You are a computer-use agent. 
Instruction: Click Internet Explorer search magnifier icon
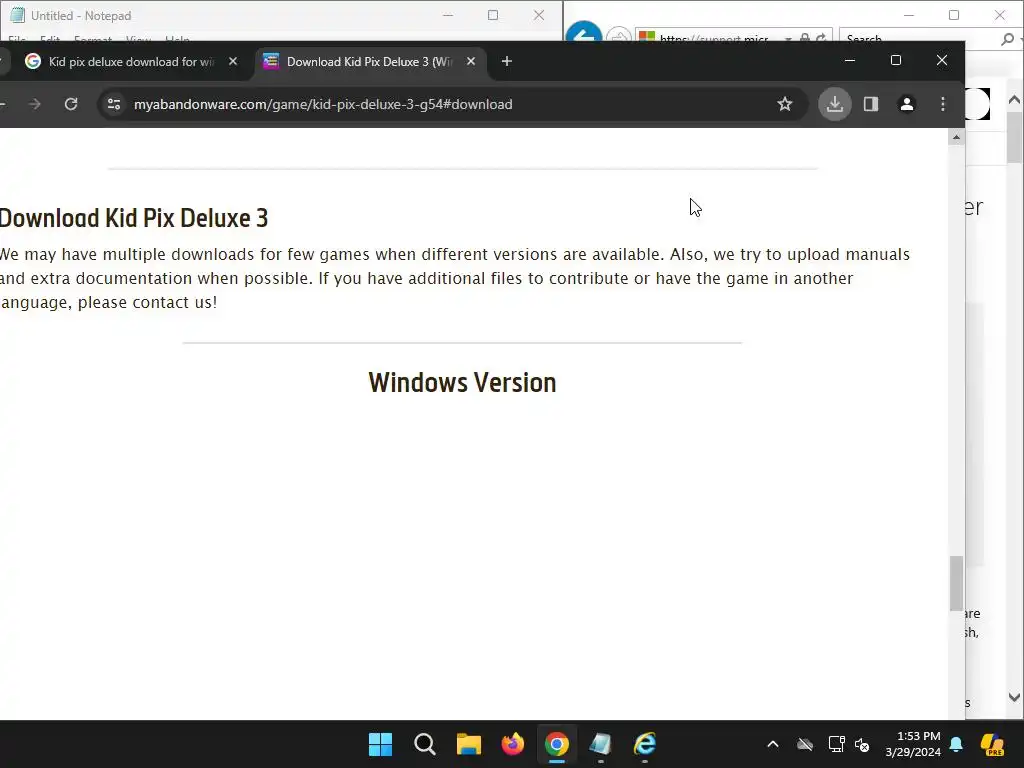tap(1008, 39)
